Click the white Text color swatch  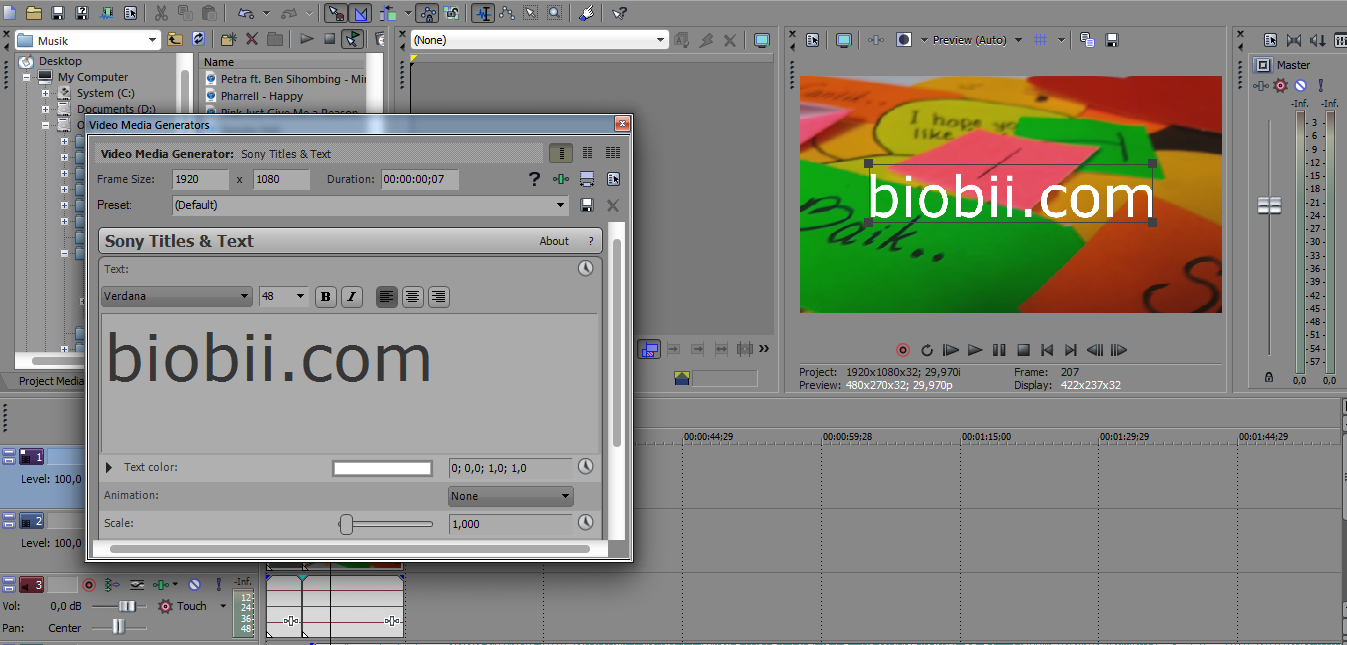[x=382, y=468]
